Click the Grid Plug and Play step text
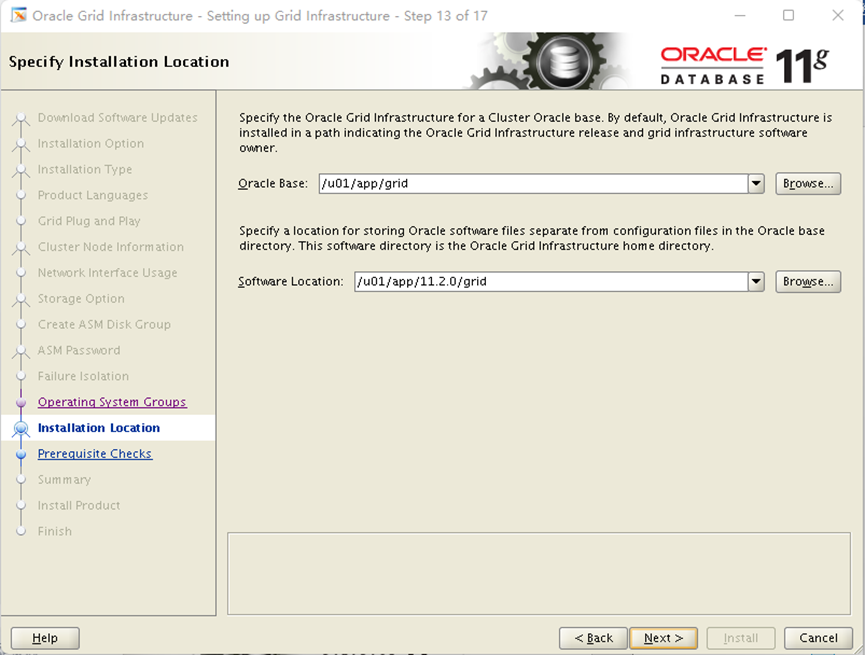Image resolution: width=865 pixels, height=655 pixels. [89, 221]
